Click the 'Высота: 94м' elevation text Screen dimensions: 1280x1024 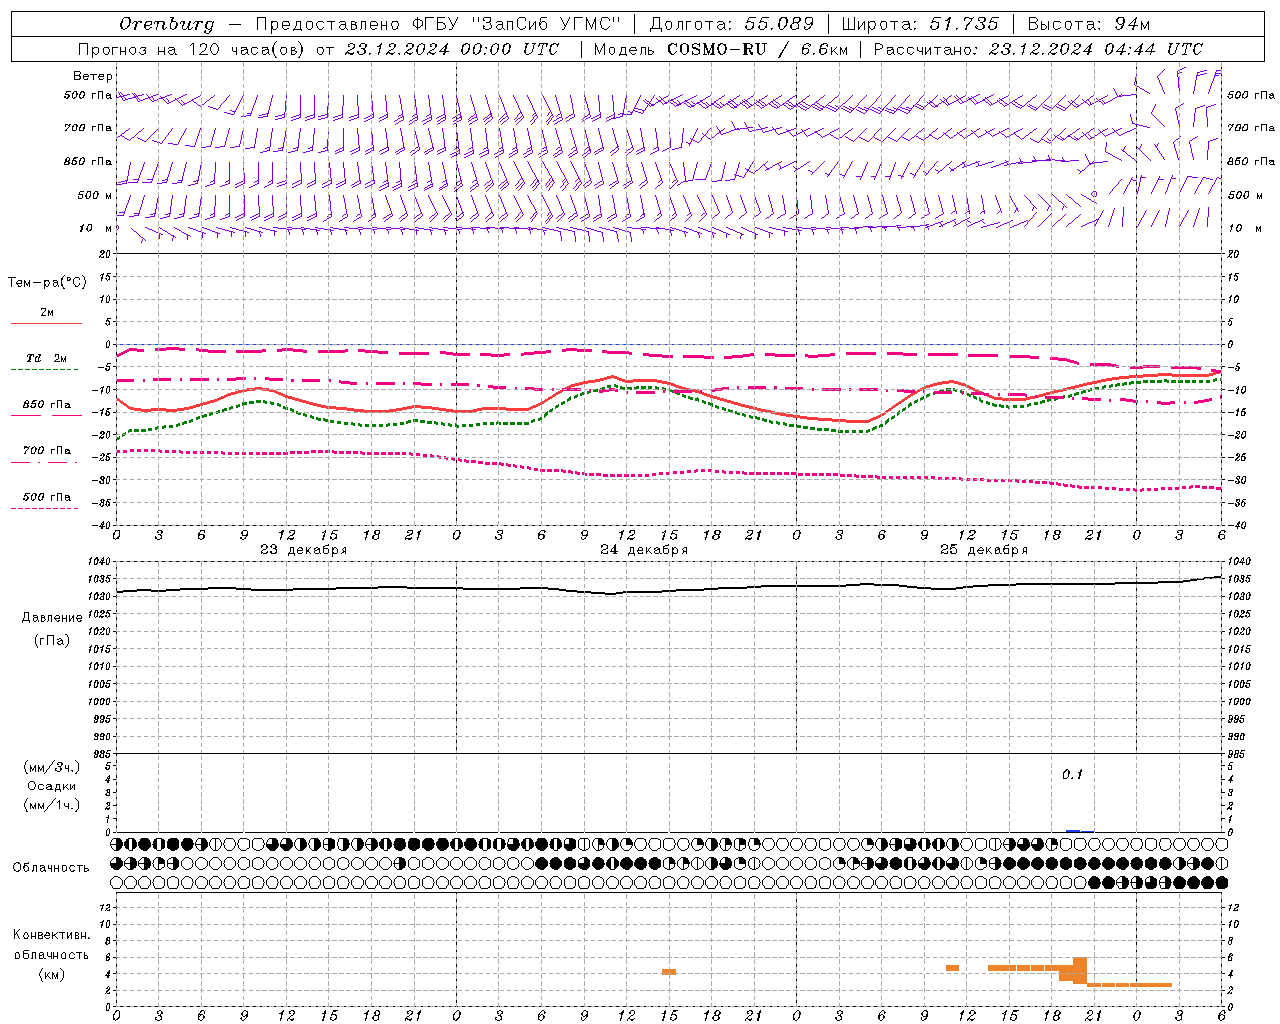pos(1089,24)
